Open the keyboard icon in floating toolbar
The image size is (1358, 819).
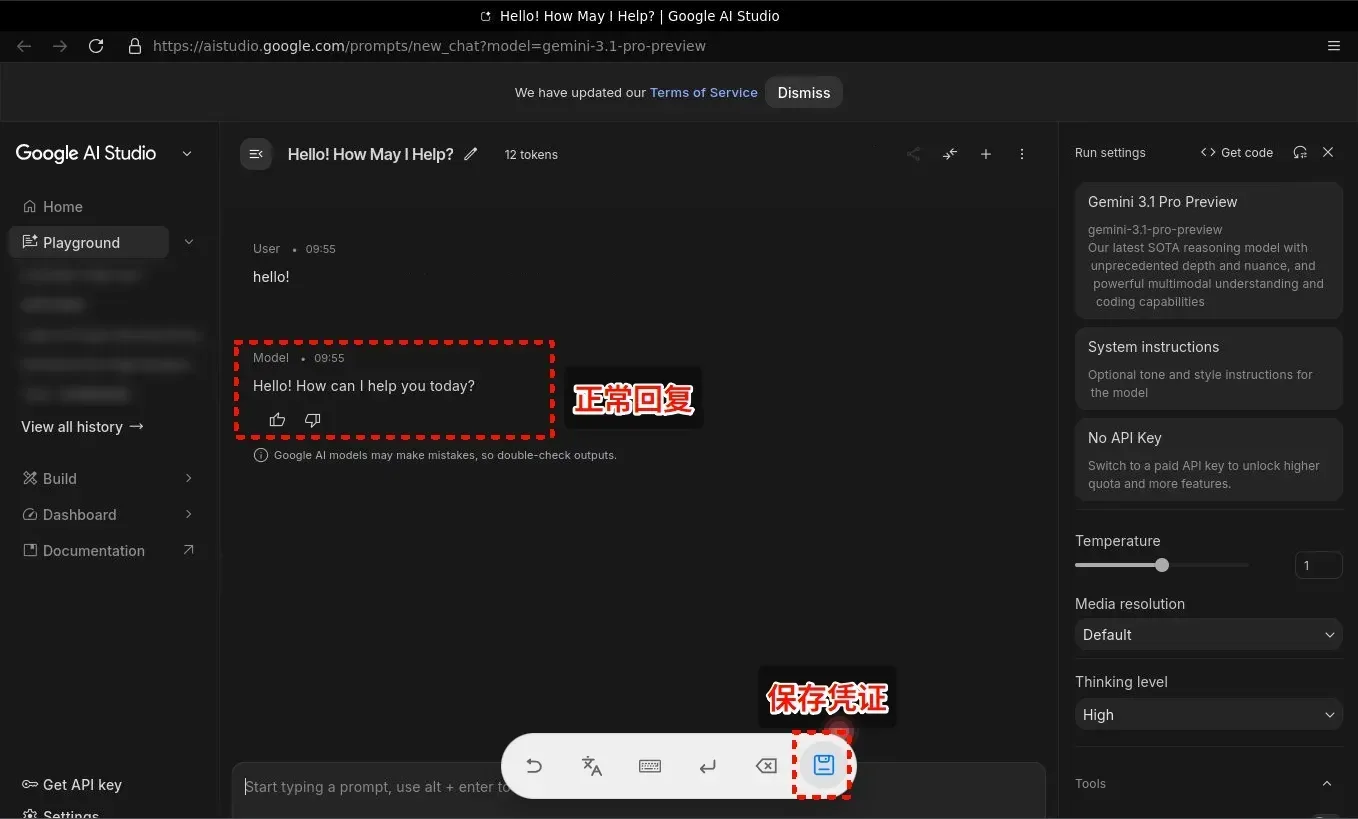(650, 766)
